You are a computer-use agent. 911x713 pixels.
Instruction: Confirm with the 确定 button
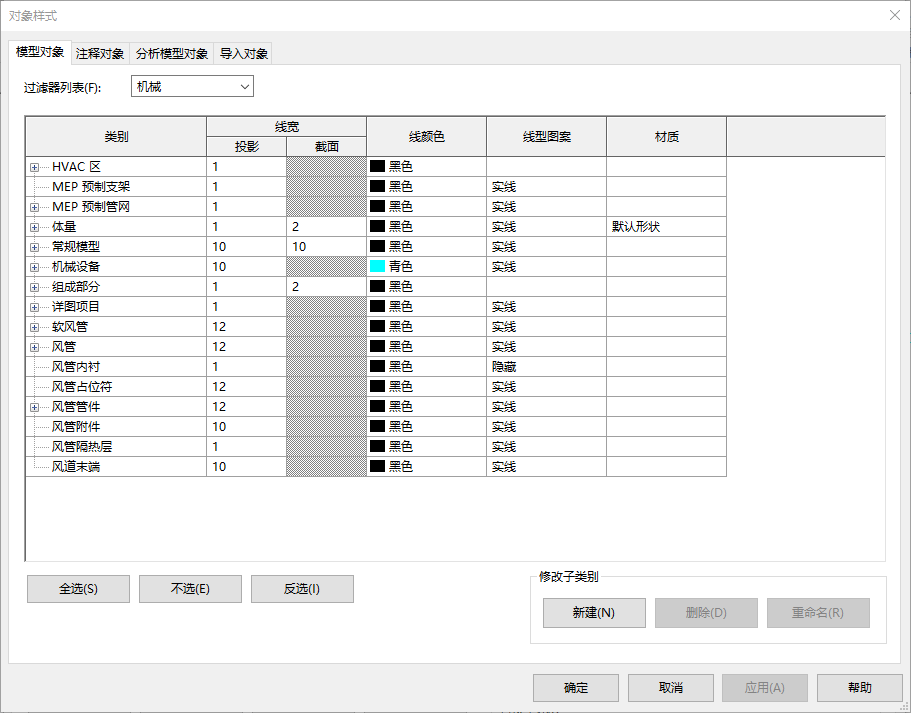point(576,687)
